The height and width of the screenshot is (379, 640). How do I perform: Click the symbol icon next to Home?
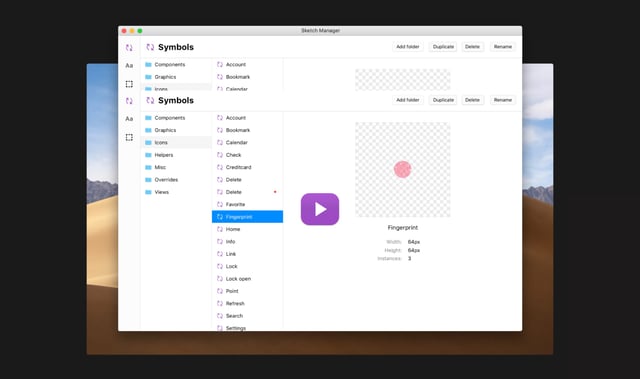(220, 229)
